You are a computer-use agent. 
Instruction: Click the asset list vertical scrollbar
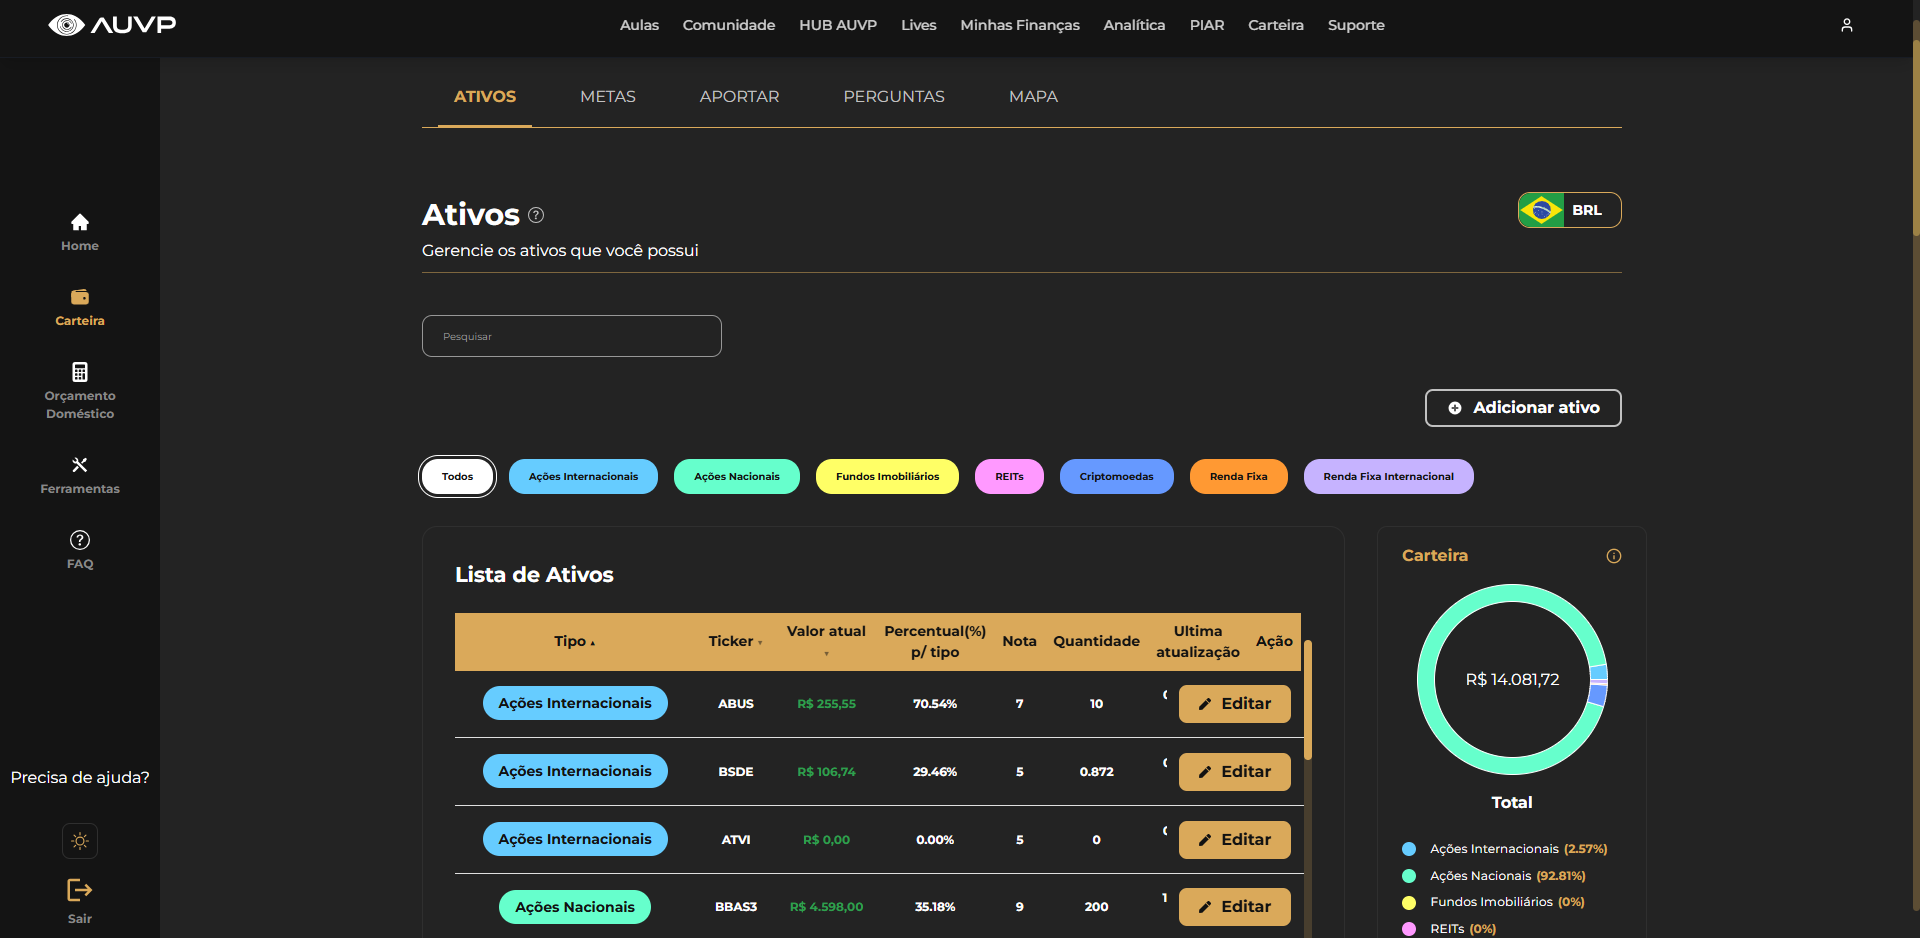[1307, 700]
